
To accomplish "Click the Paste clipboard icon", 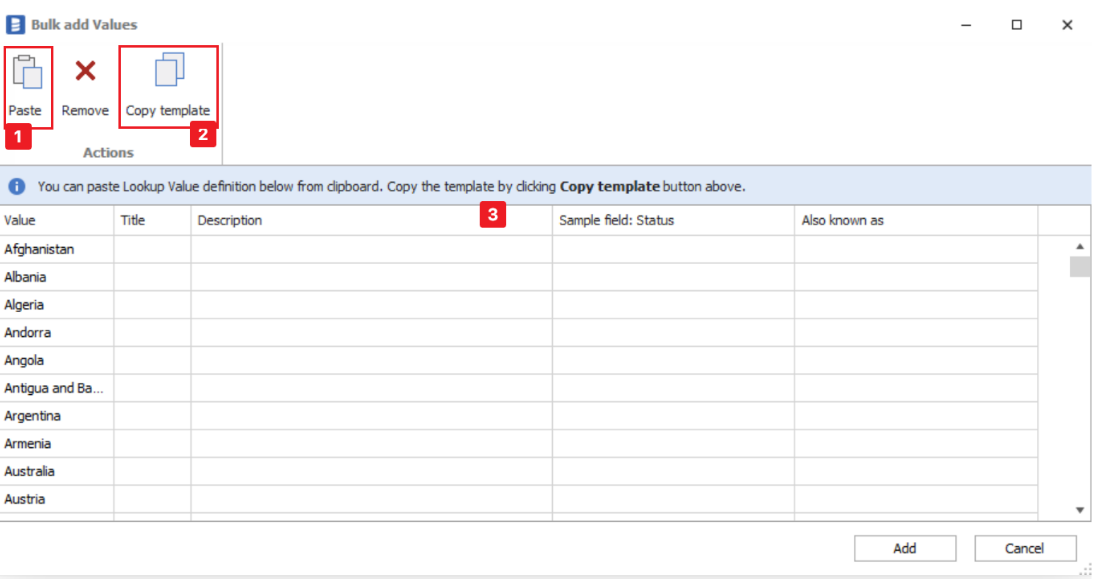I will click(27, 73).
